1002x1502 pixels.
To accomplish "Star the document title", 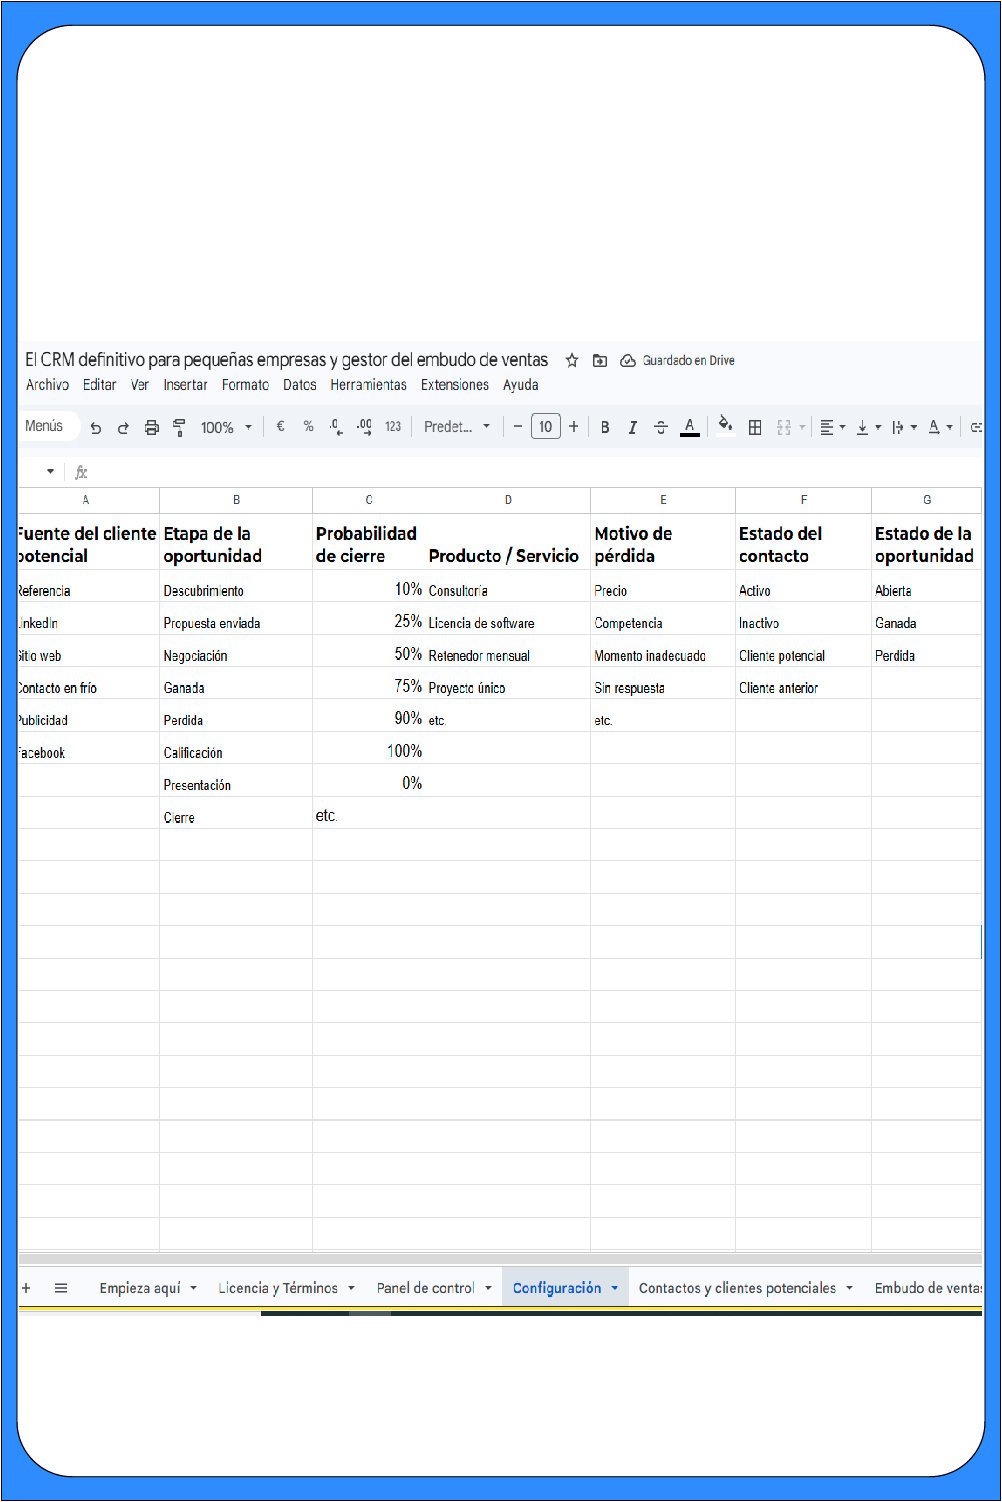I will click(572, 360).
